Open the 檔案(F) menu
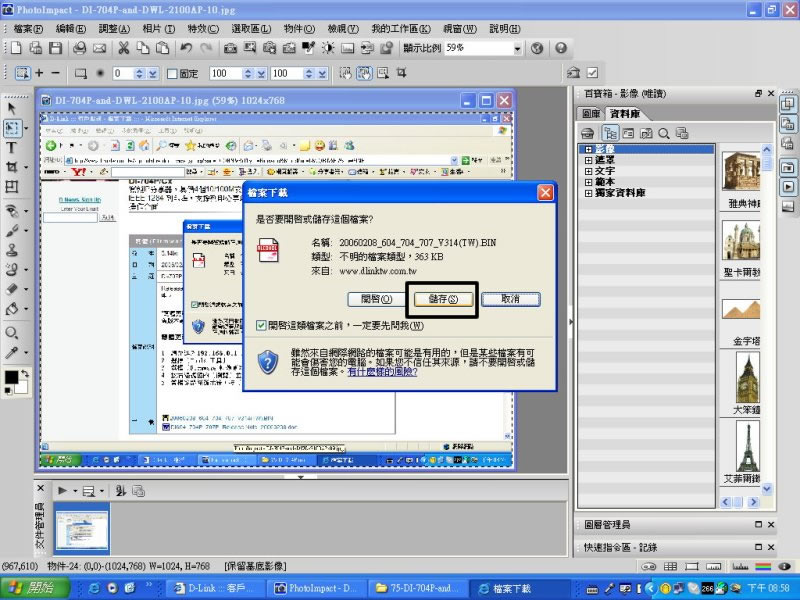Screen dimensions: 800x600 coord(28,29)
